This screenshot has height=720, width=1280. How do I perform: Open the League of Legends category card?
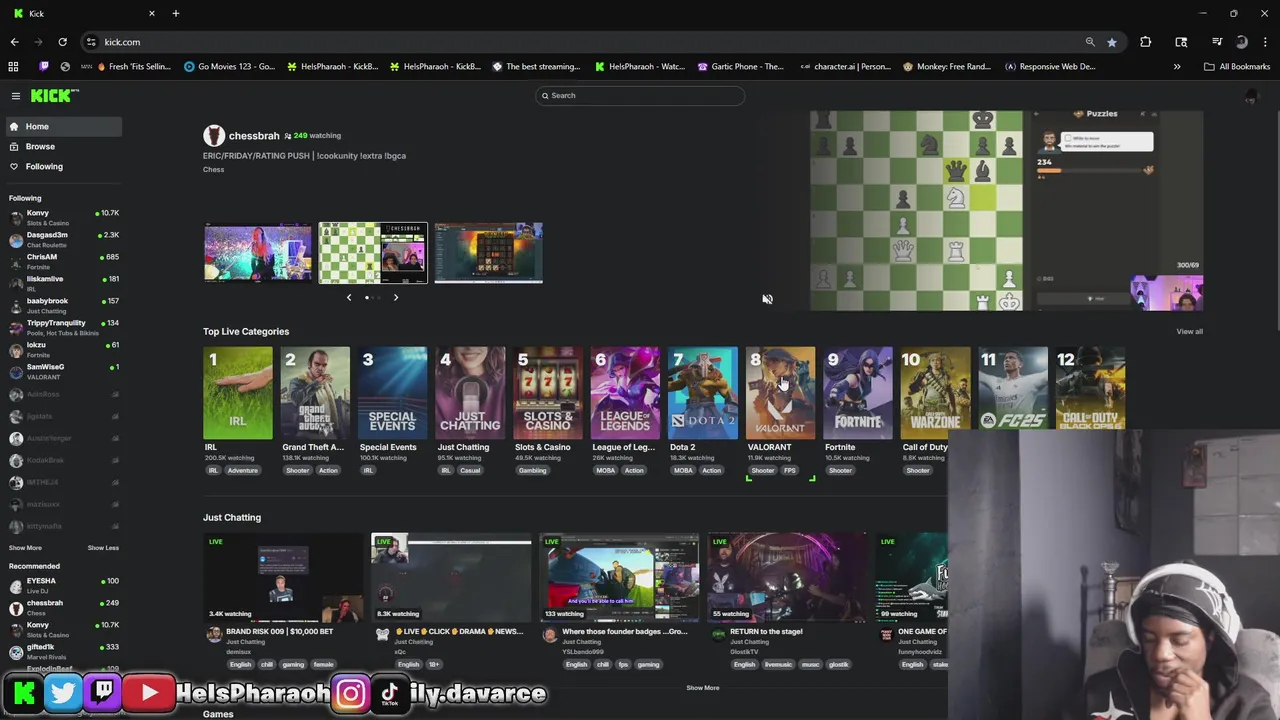point(625,393)
